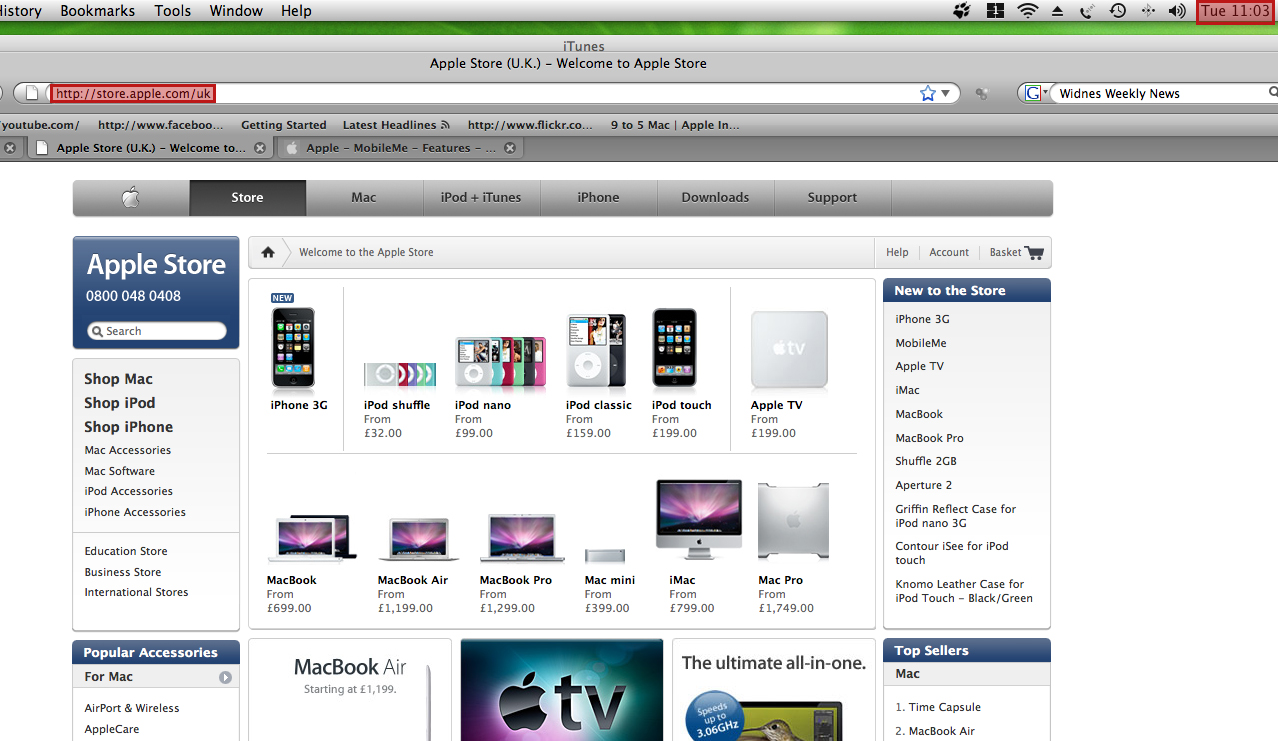Click the Wi-Fi icon in the menu bar
This screenshot has width=1278, height=741.
(1027, 11)
